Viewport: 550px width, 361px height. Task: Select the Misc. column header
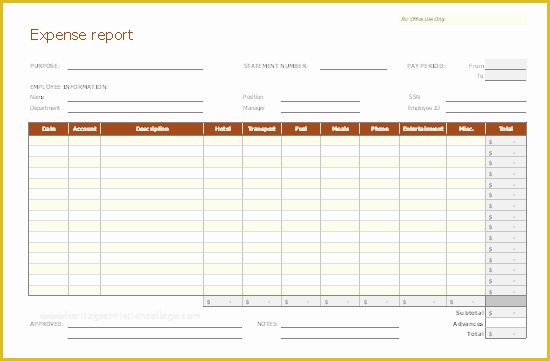pos(466,129)
